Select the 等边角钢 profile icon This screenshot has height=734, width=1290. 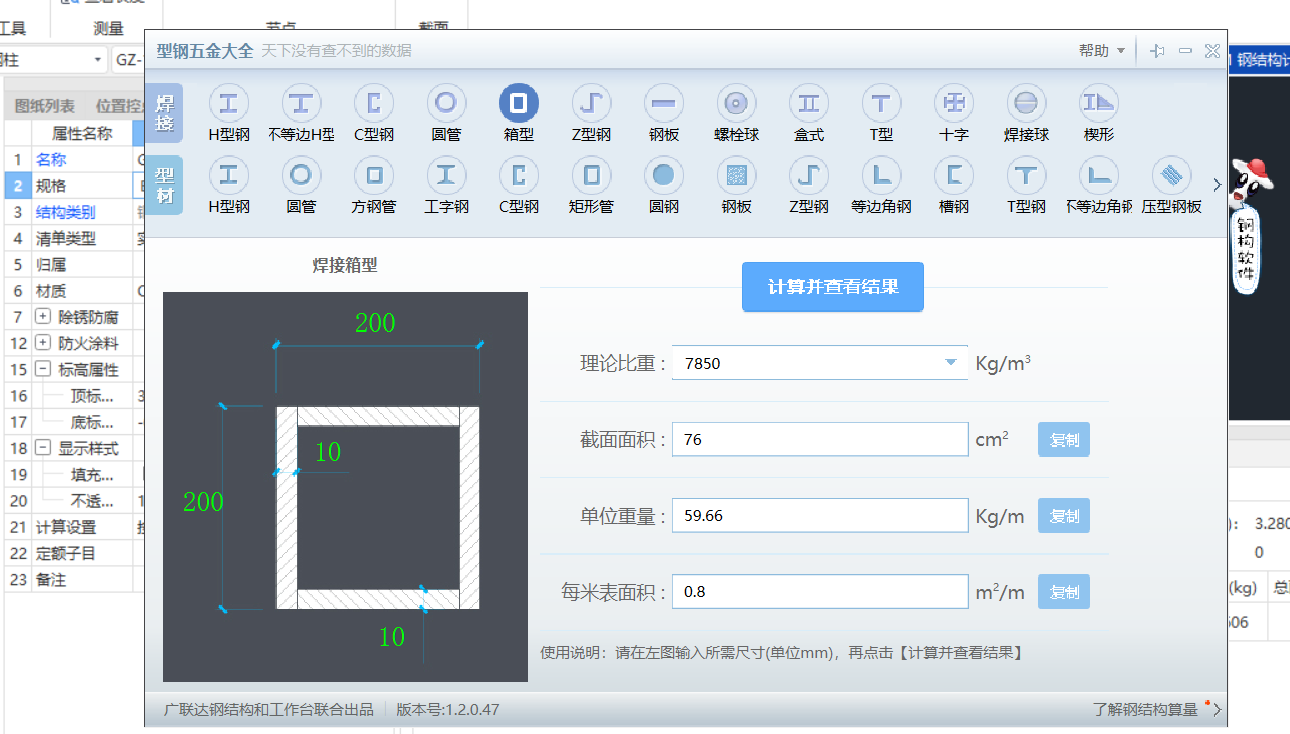tap(881, 175)
